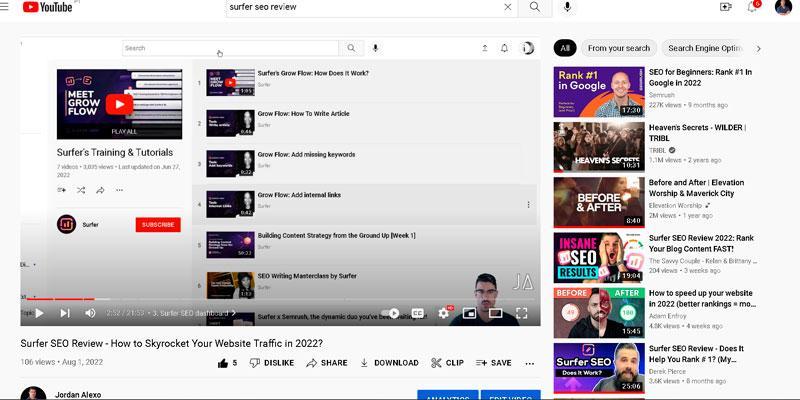Viewport: 800px width, 400px height.
Task: Open the YouTube hamburger guide menu
Action: pos(4,7)
